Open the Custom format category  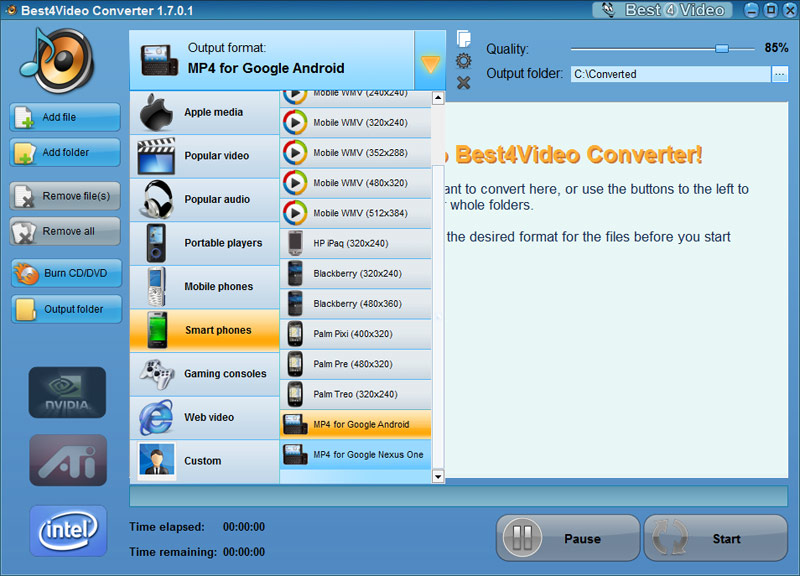coord(205,461)
